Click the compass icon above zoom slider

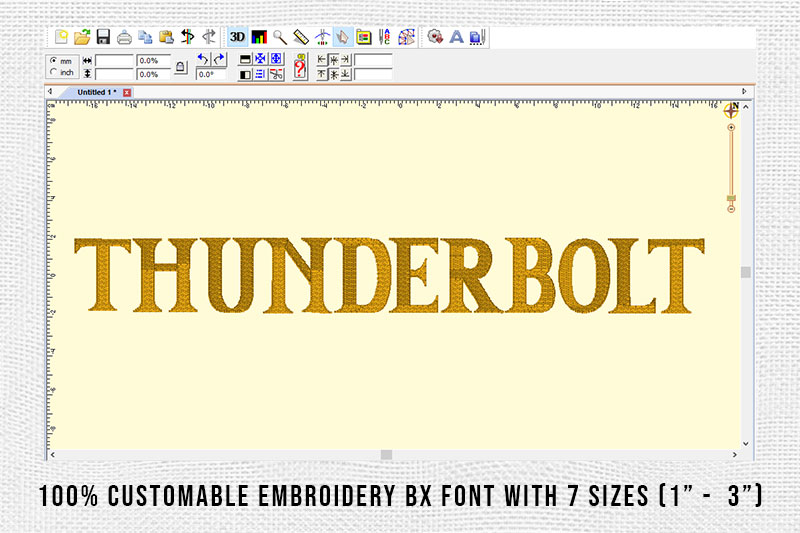pyautogui.click(x=731, y=110)
